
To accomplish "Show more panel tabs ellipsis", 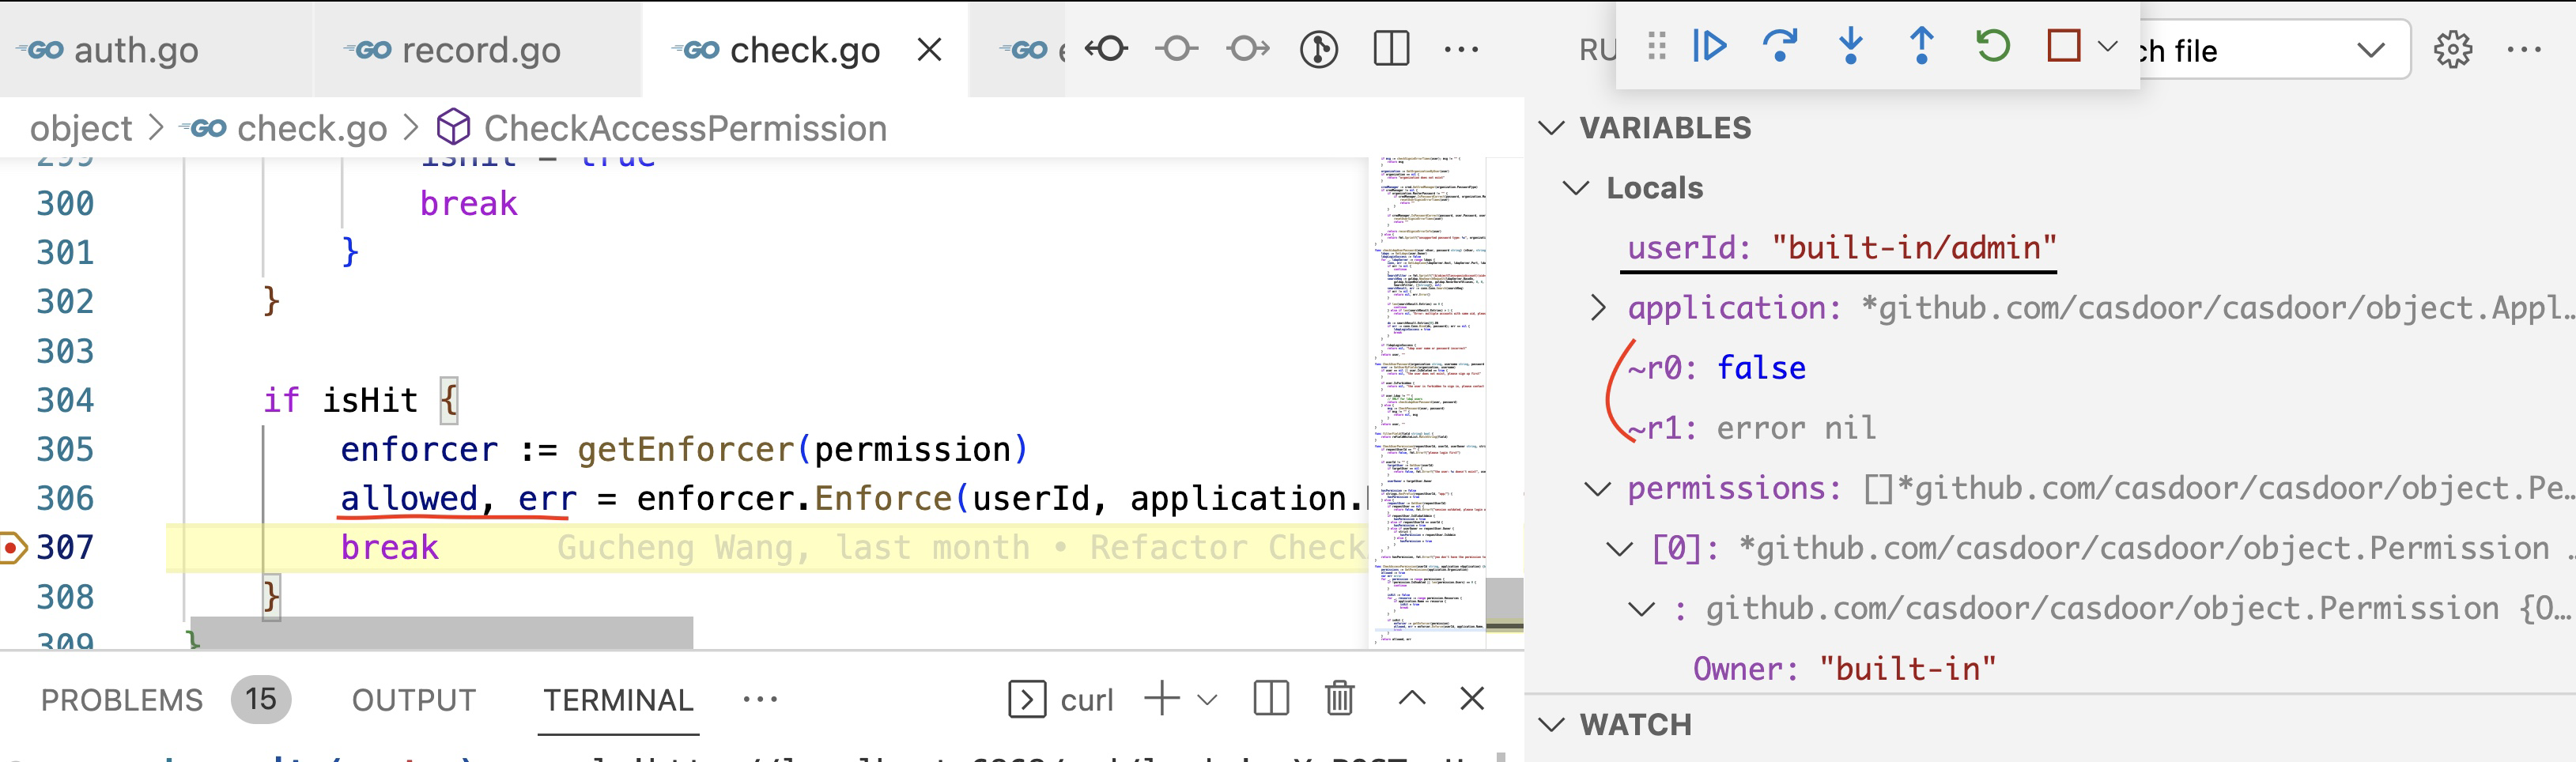I will point(760,699).
